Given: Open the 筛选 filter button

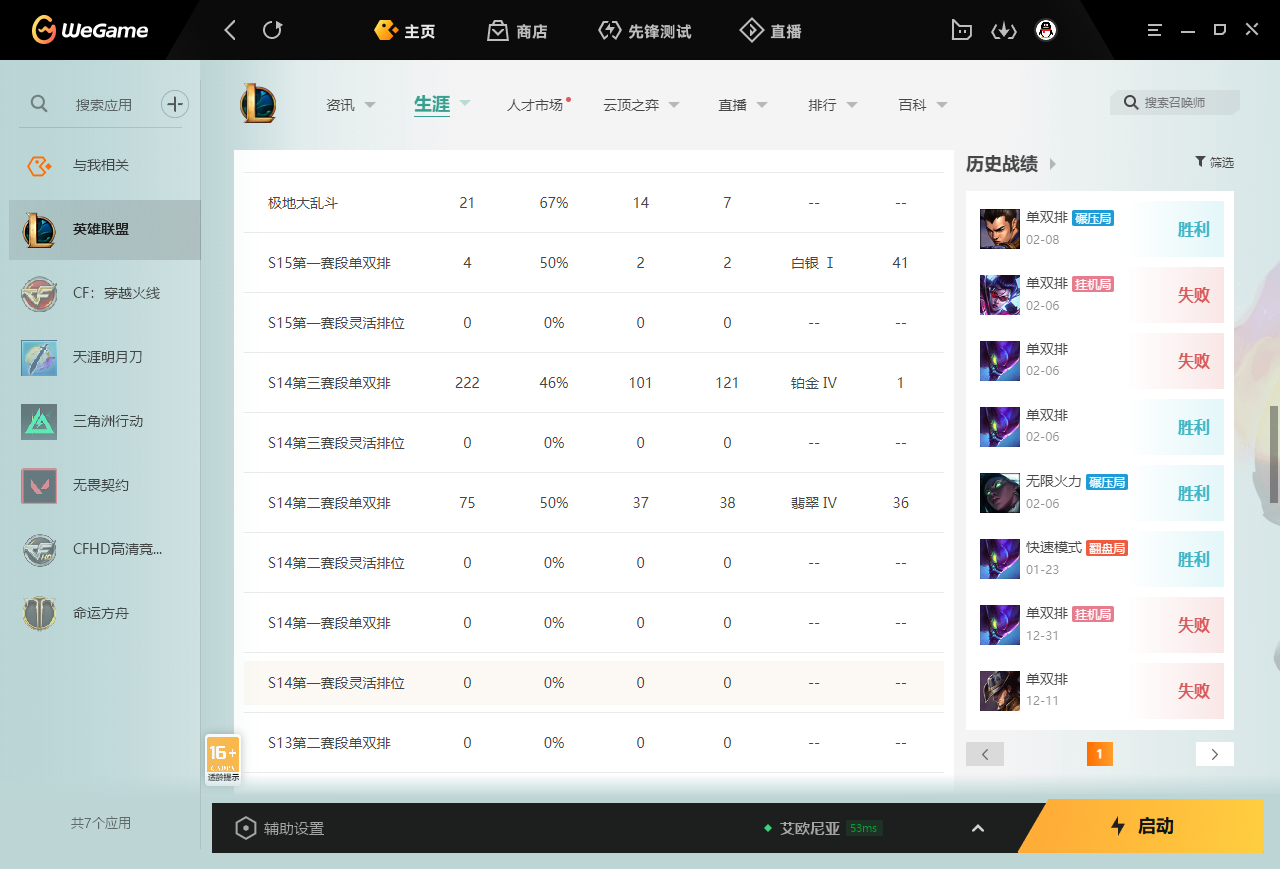Looking at the screenshot, I should [x=1214, y=162].
